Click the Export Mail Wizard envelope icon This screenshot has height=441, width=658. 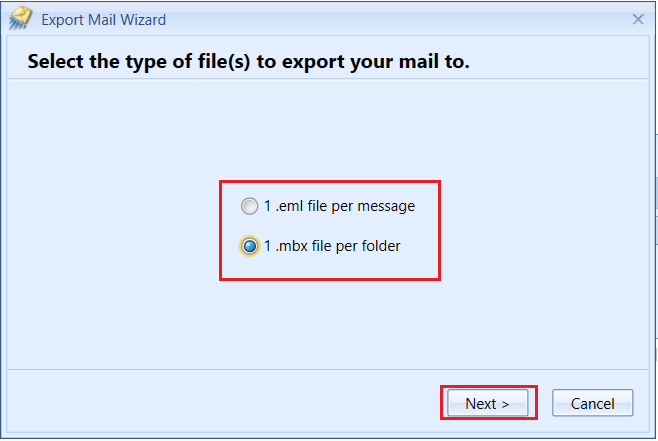(20, 18)
